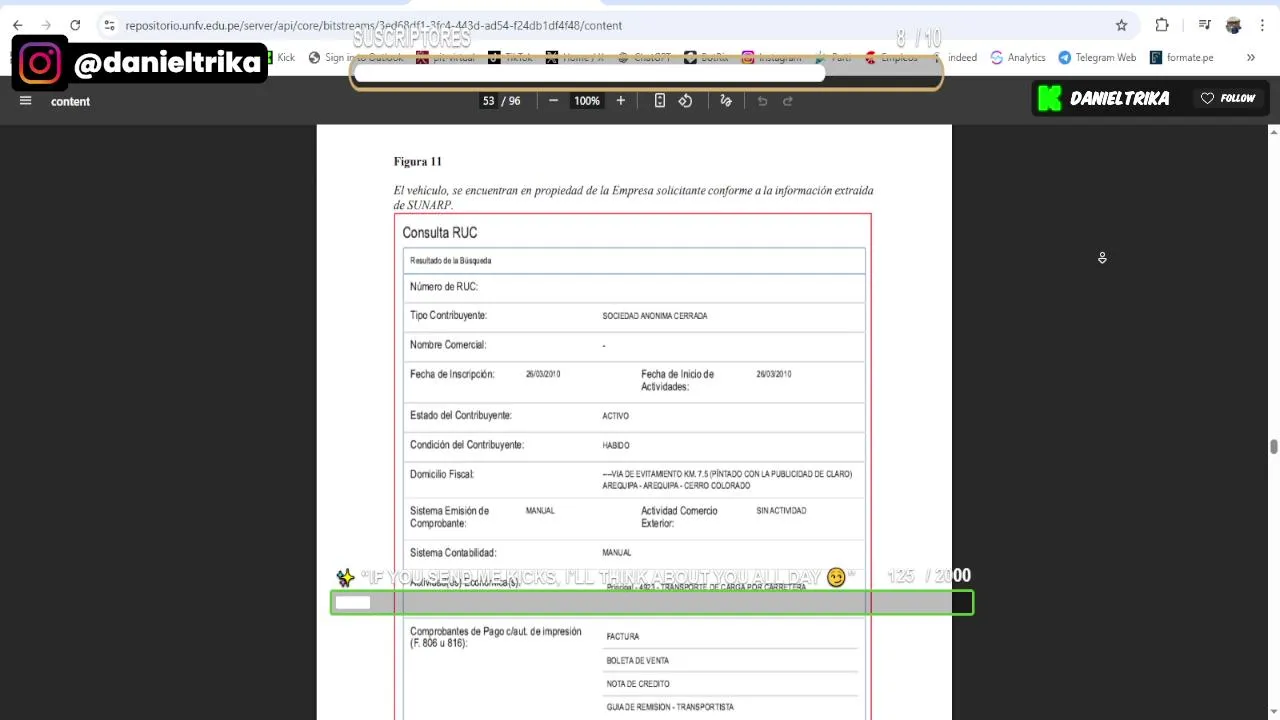The width and height of the screenshot is (1280, 720).
Task: Click the 100% zoom level field
Action: (x=587, y=101)
